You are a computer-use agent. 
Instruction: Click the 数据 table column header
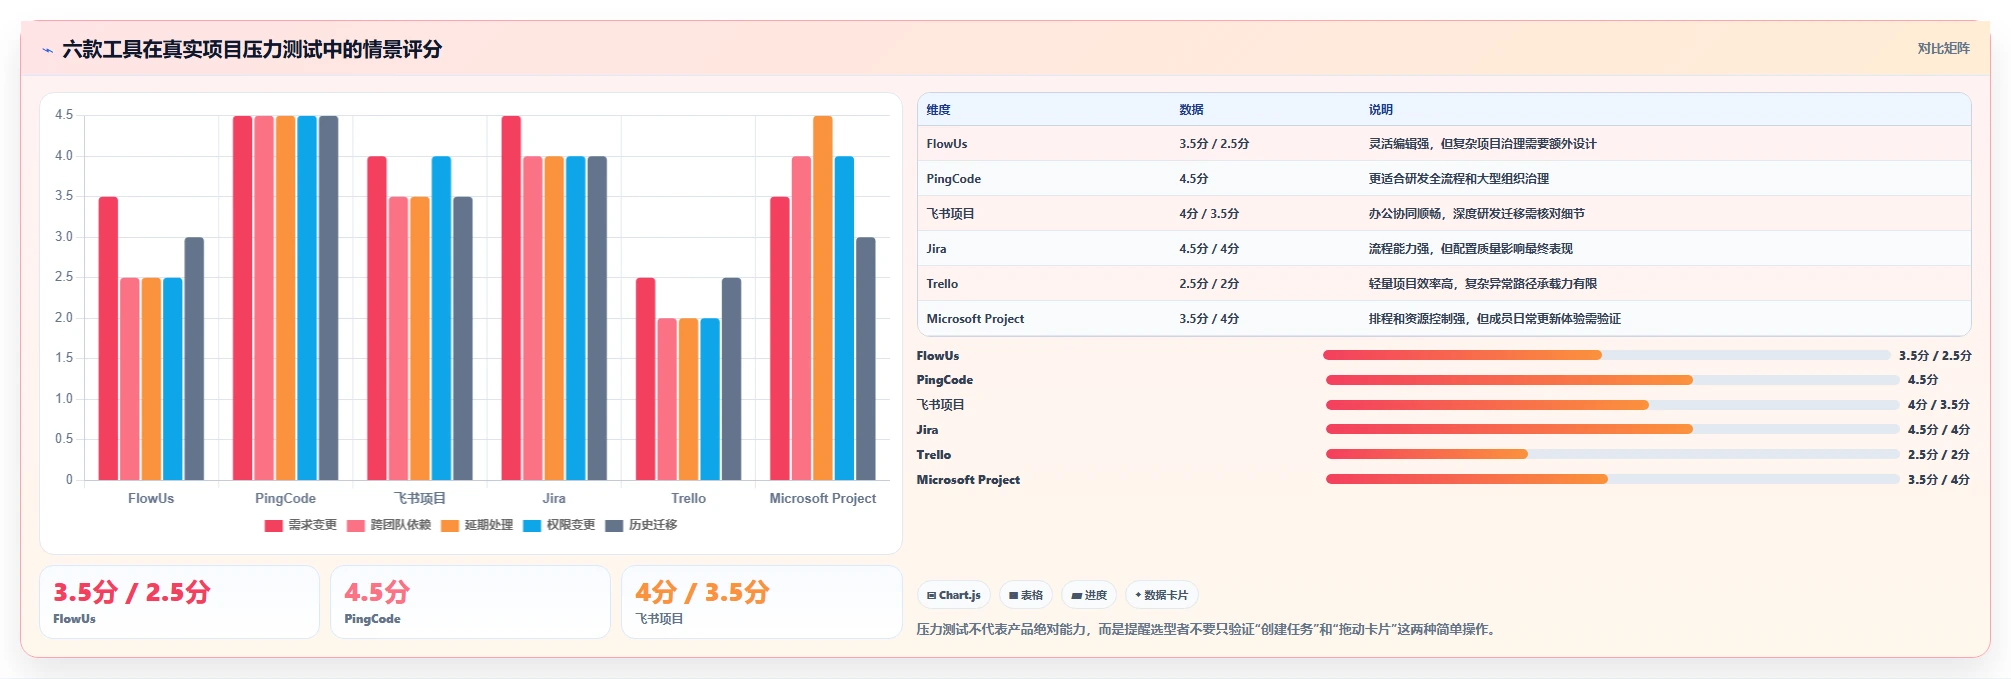pos(1191,110)
